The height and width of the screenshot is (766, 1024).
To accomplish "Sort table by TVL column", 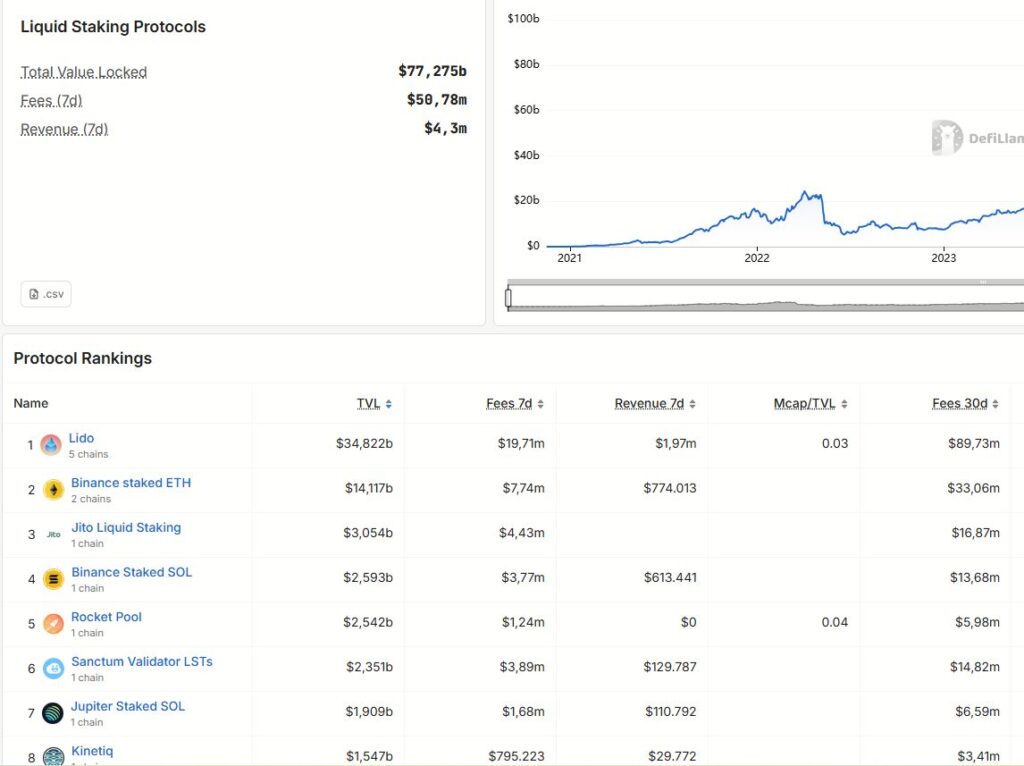I will click(374, 404).
